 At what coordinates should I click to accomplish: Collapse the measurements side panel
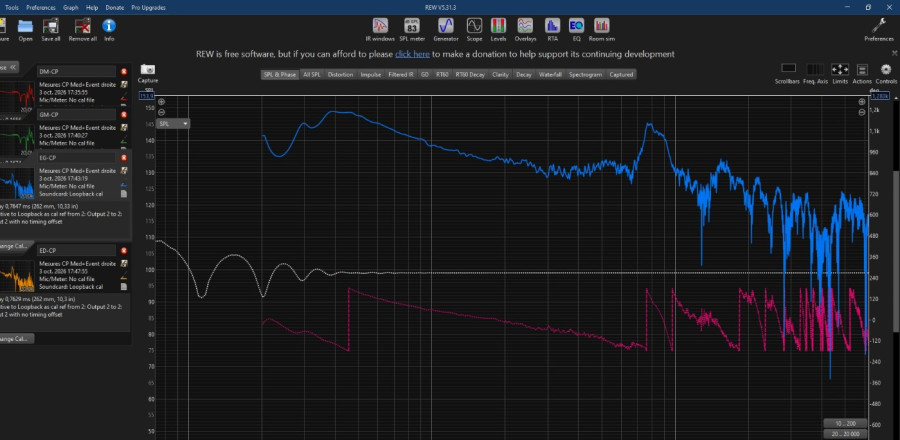click(9, 67)
